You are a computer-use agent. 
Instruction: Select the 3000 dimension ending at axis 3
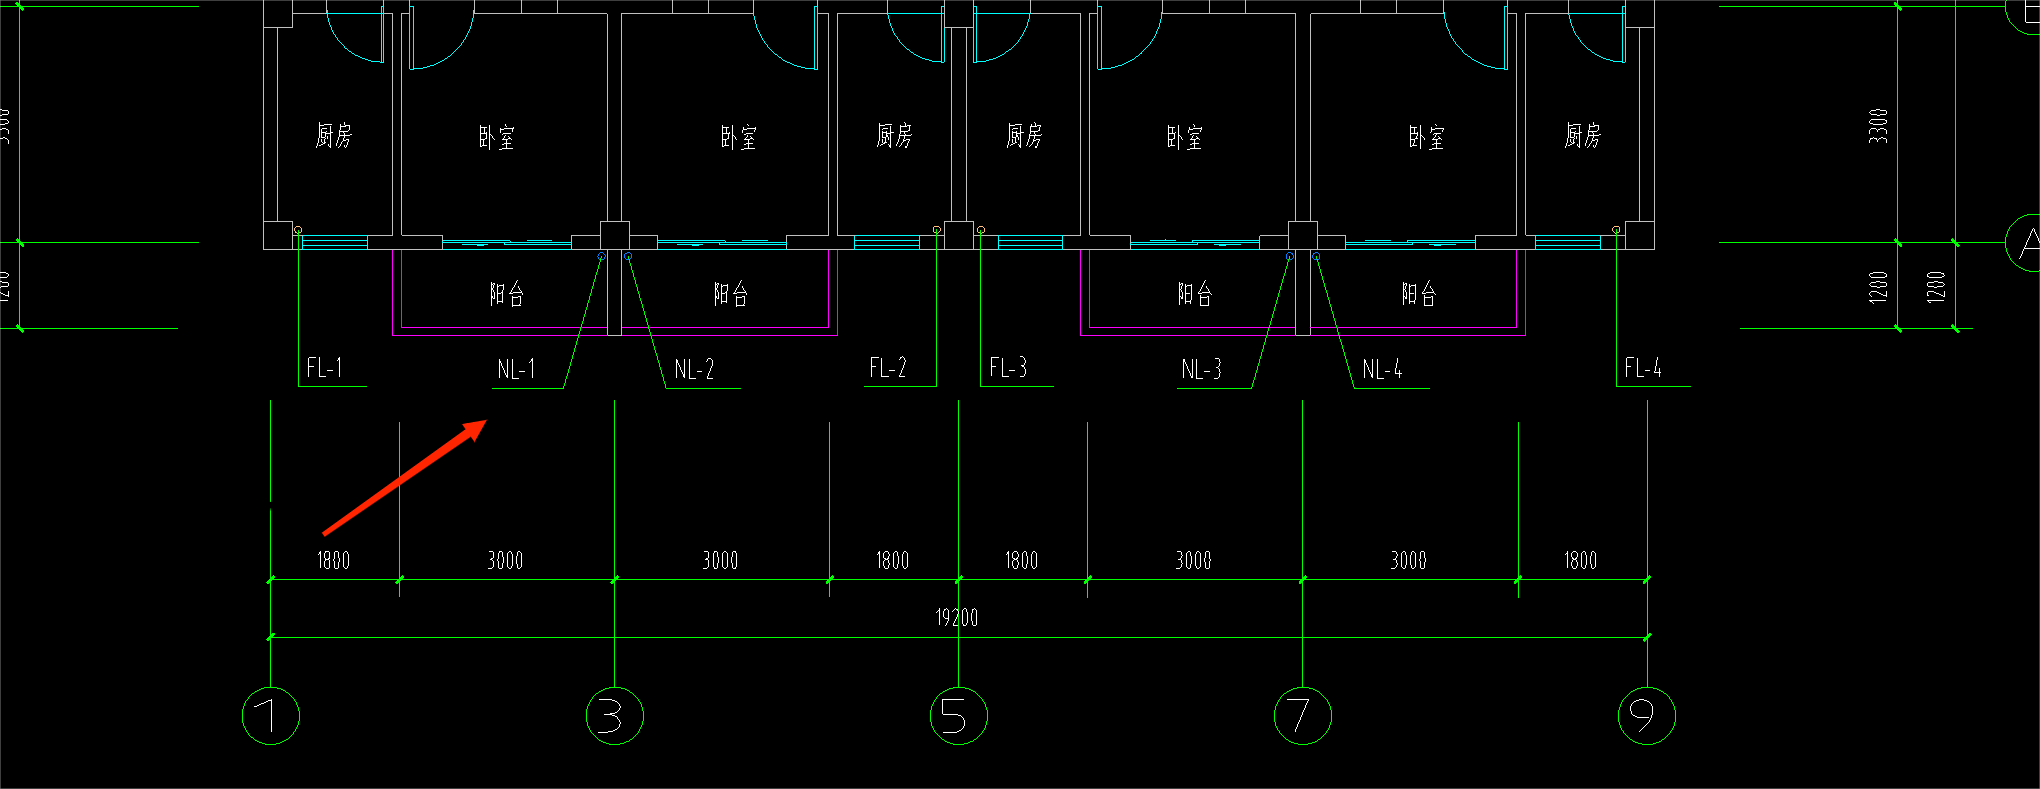(x=505, y=560)
